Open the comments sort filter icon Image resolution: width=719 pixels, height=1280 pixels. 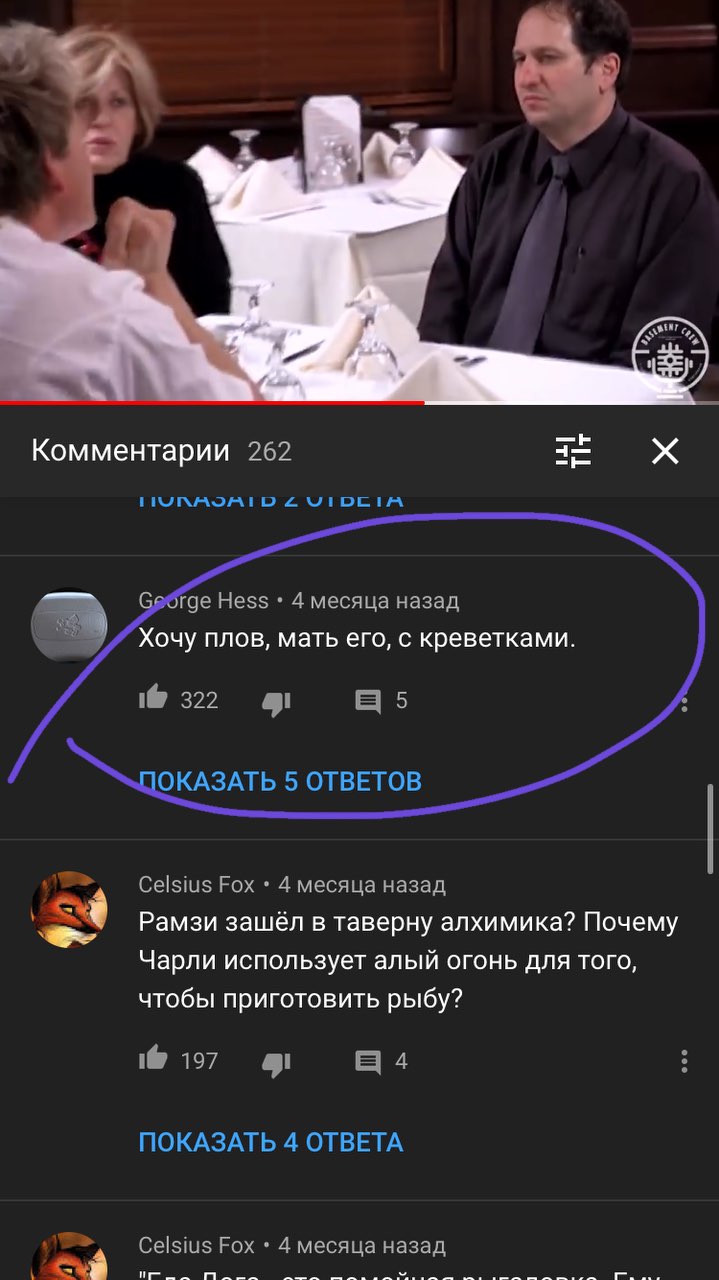pos(574,451)
